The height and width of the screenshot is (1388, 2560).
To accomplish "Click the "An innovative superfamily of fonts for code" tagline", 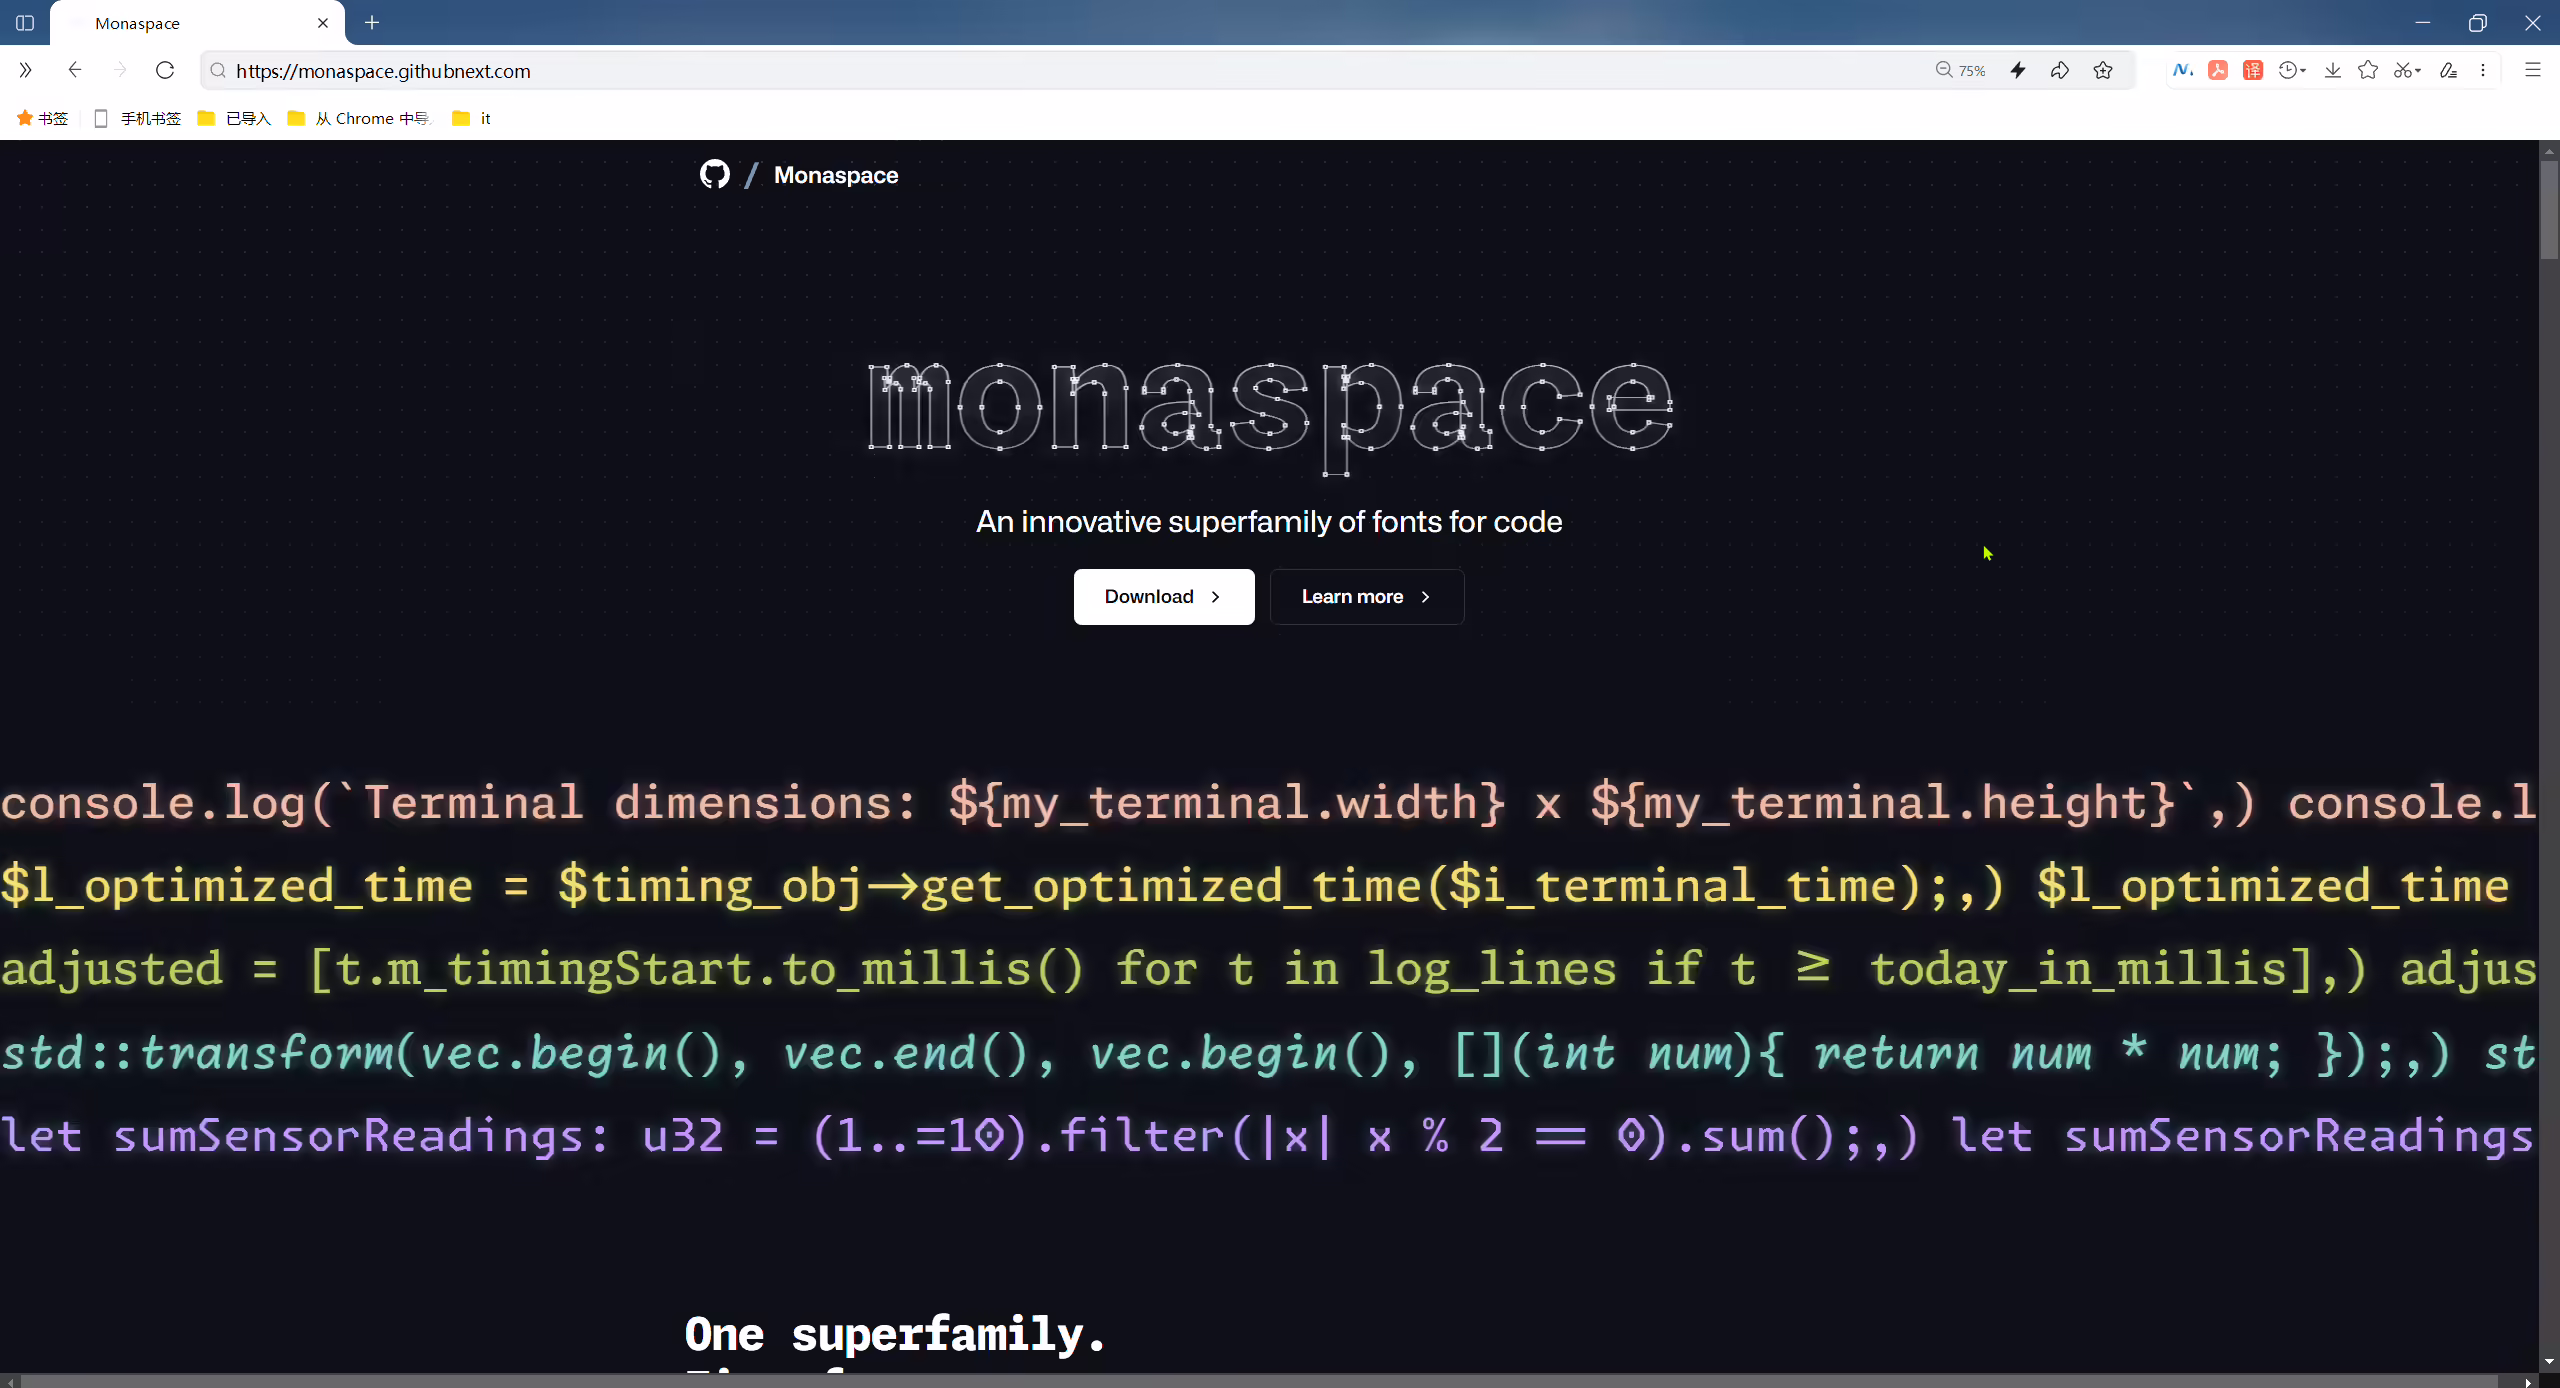I will pos(1269,522).
